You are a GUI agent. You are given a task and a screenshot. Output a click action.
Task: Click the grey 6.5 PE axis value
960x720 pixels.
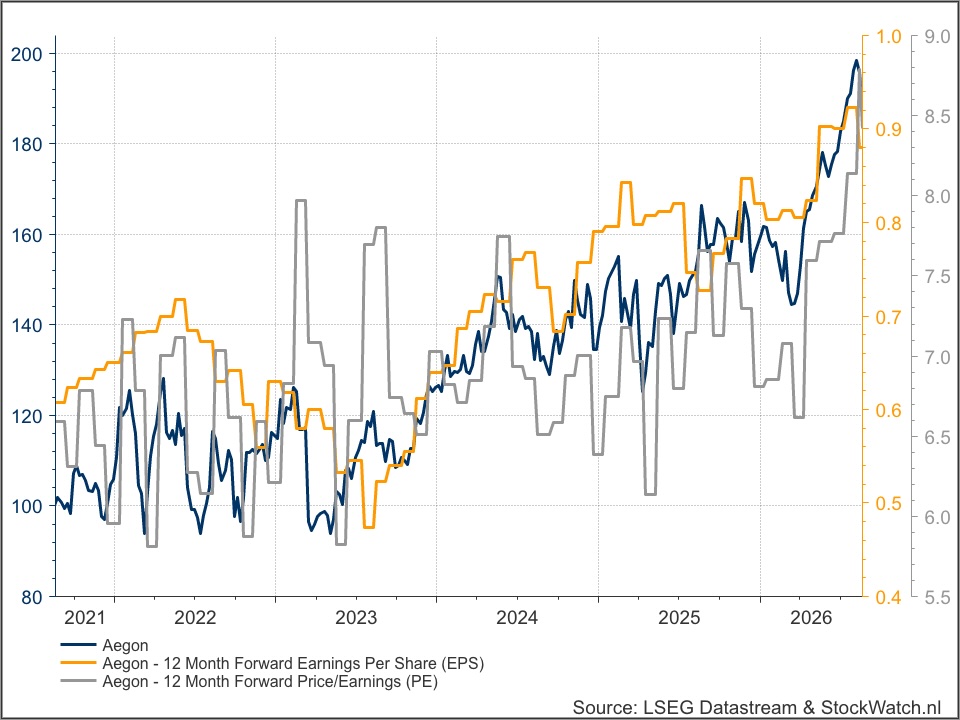(937, 437)
